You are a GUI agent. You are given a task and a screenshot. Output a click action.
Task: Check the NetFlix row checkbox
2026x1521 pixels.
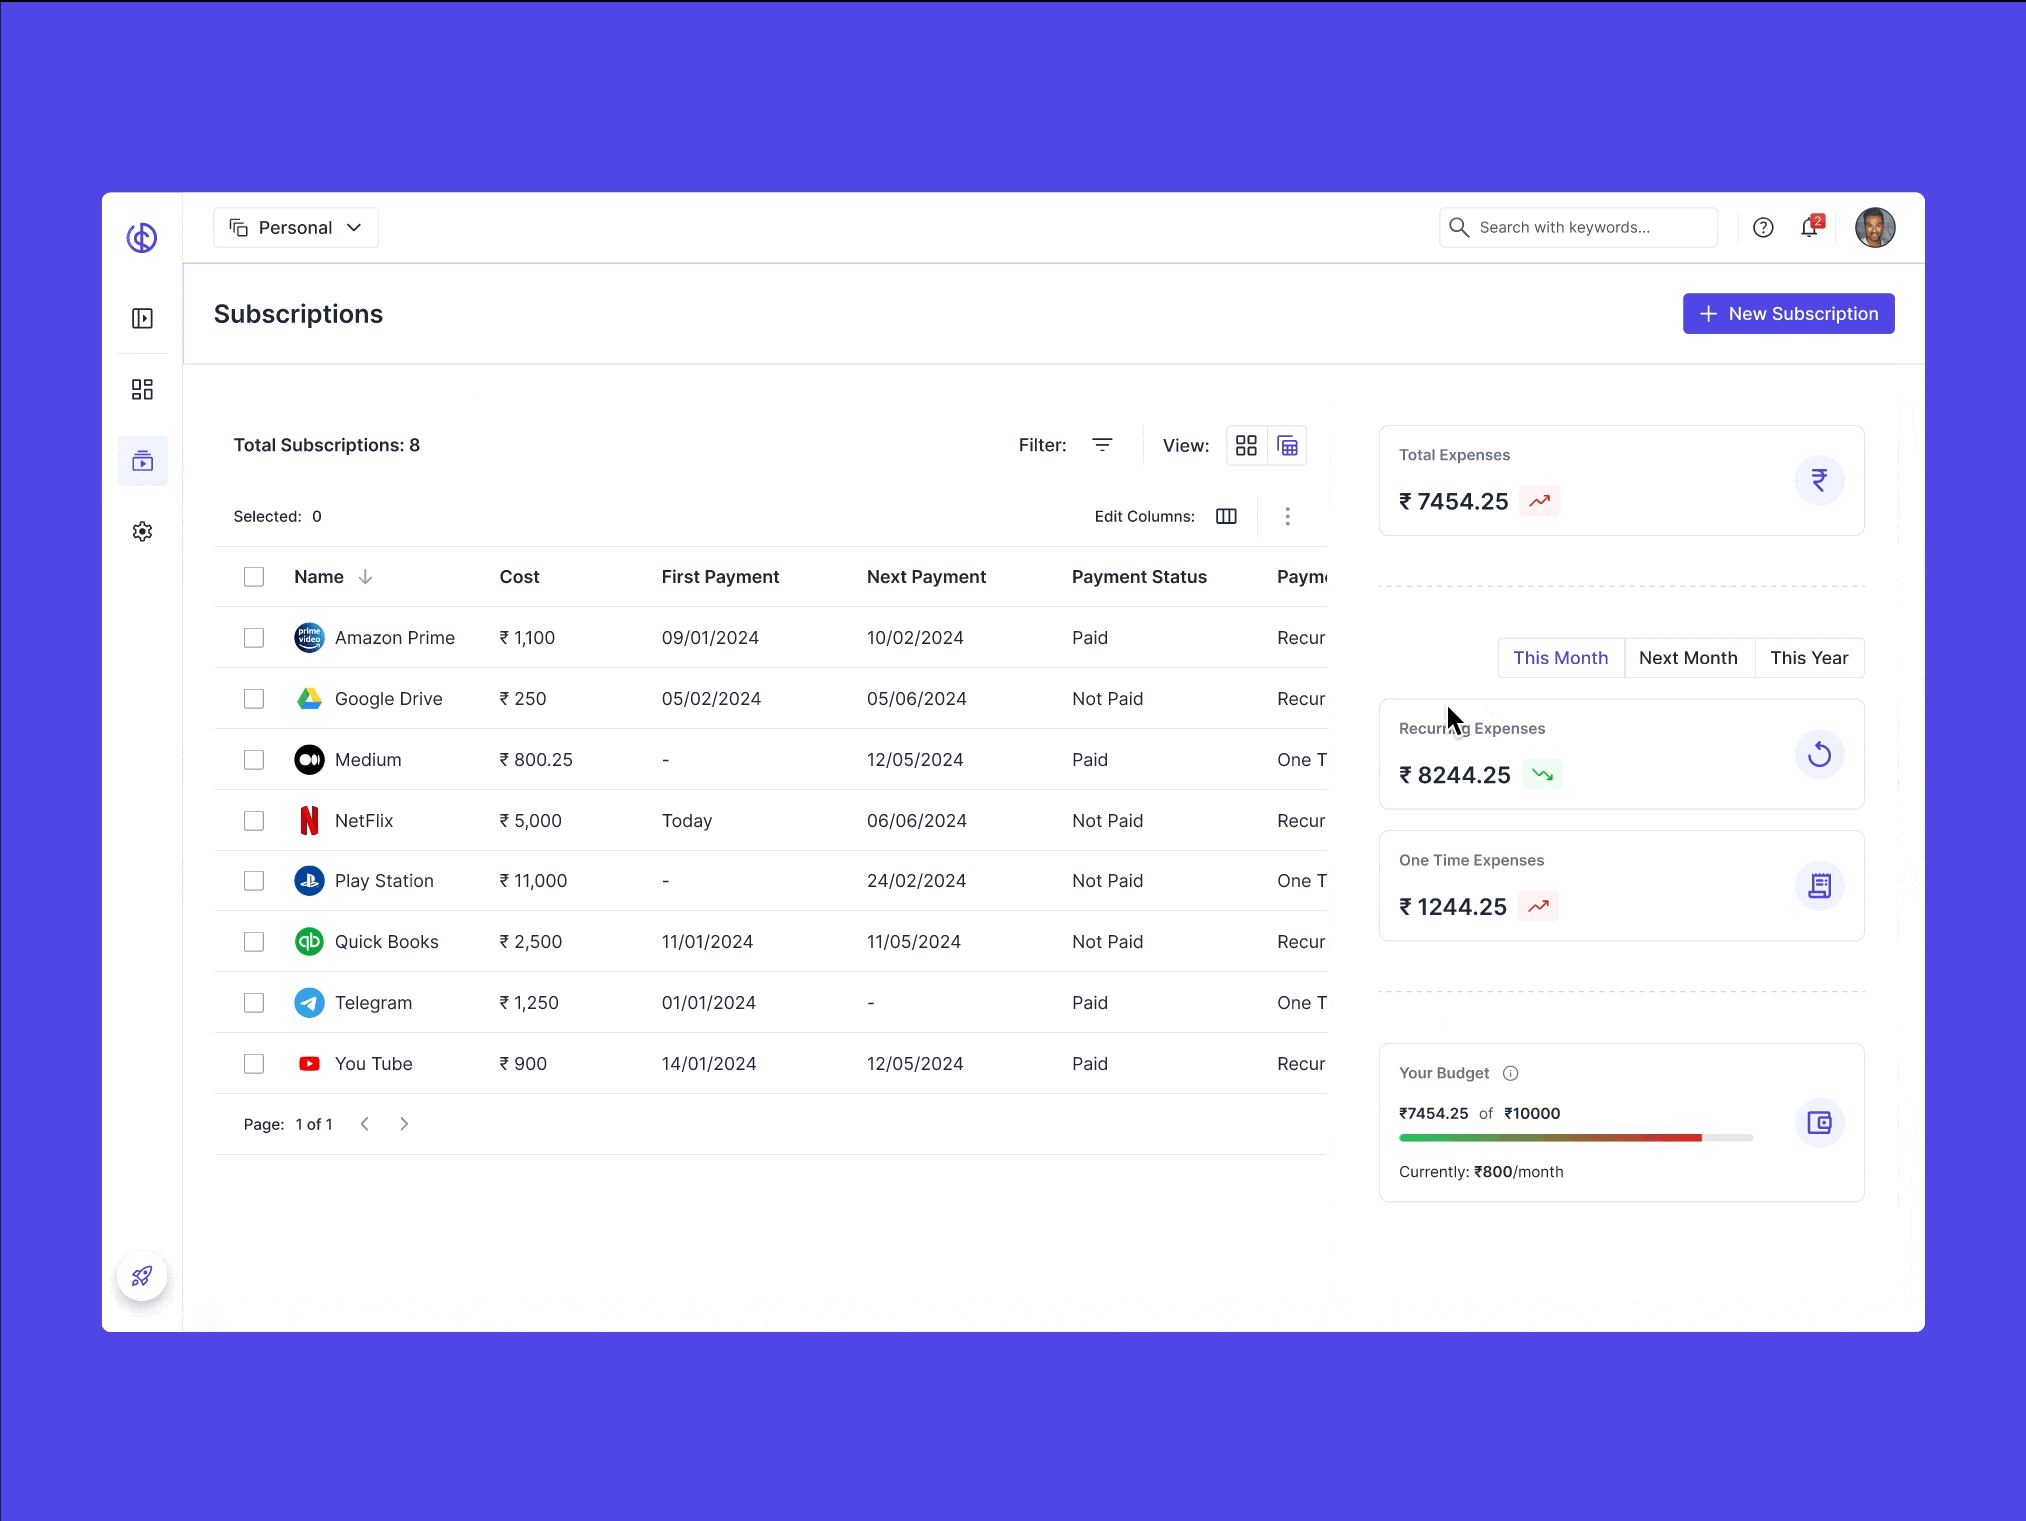(254, 821)
